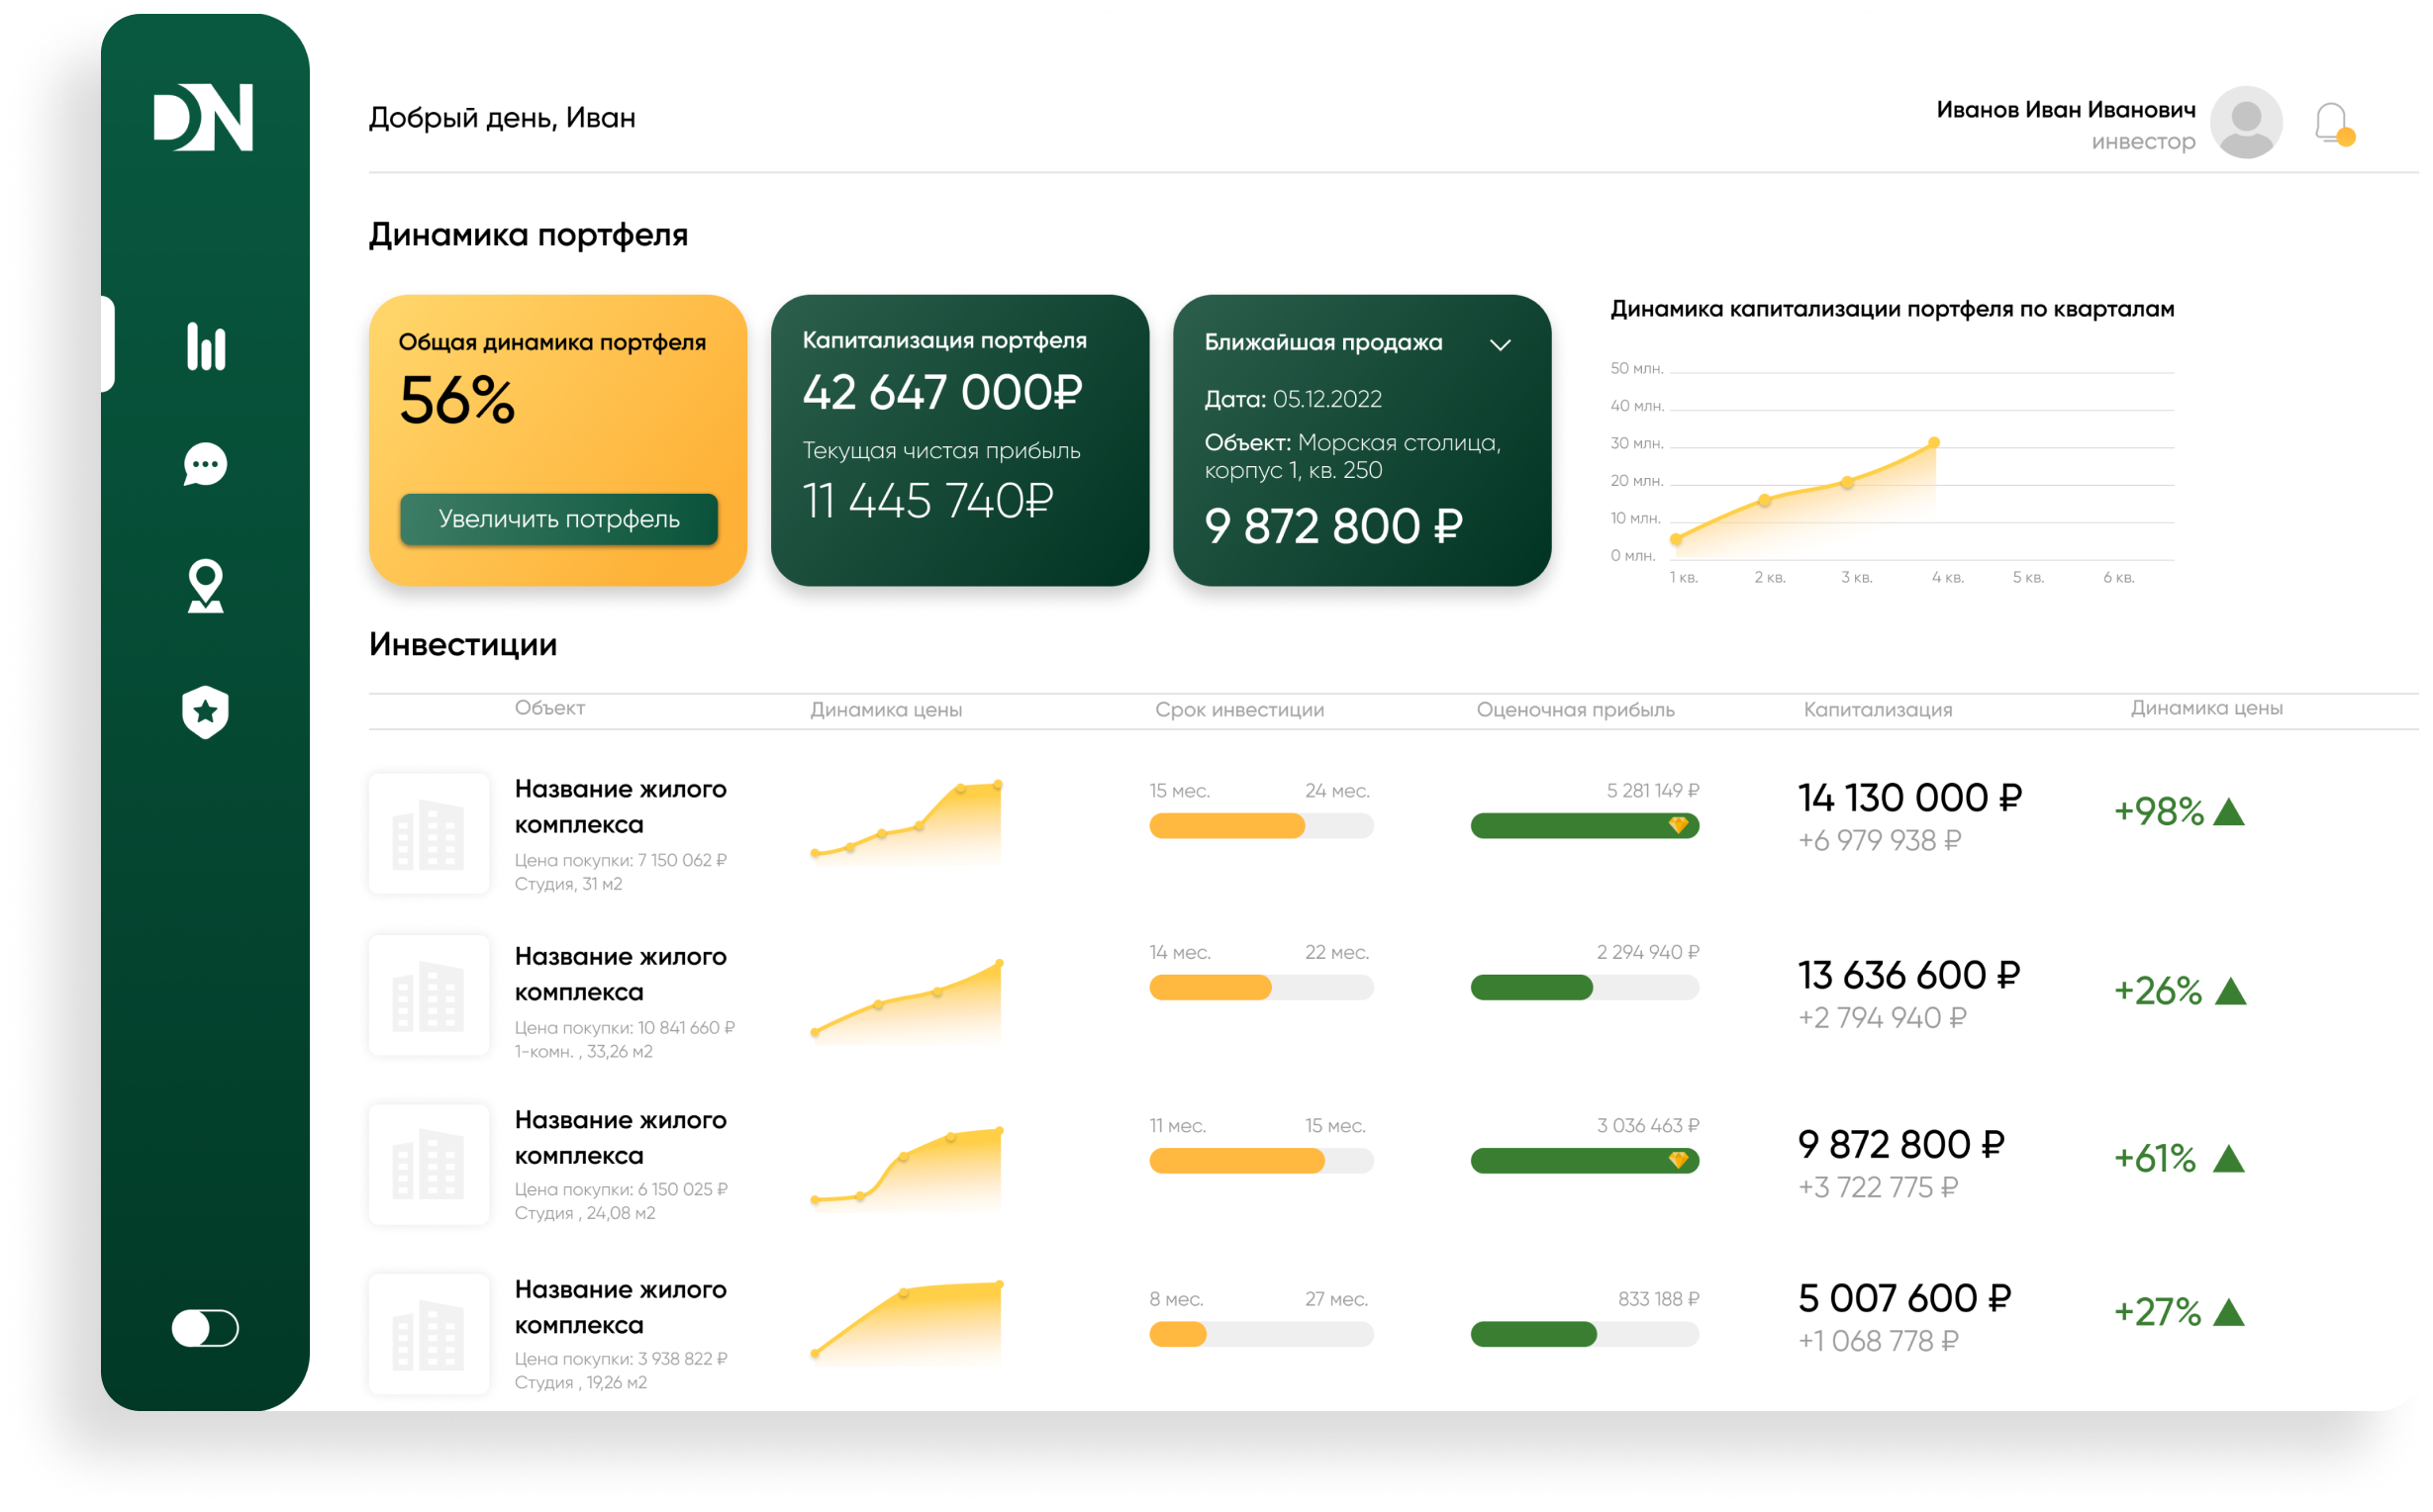This screenshot has width=2433, height=1512.
Task: Click the Капитализация column header
Action: tap(1877, 710)
